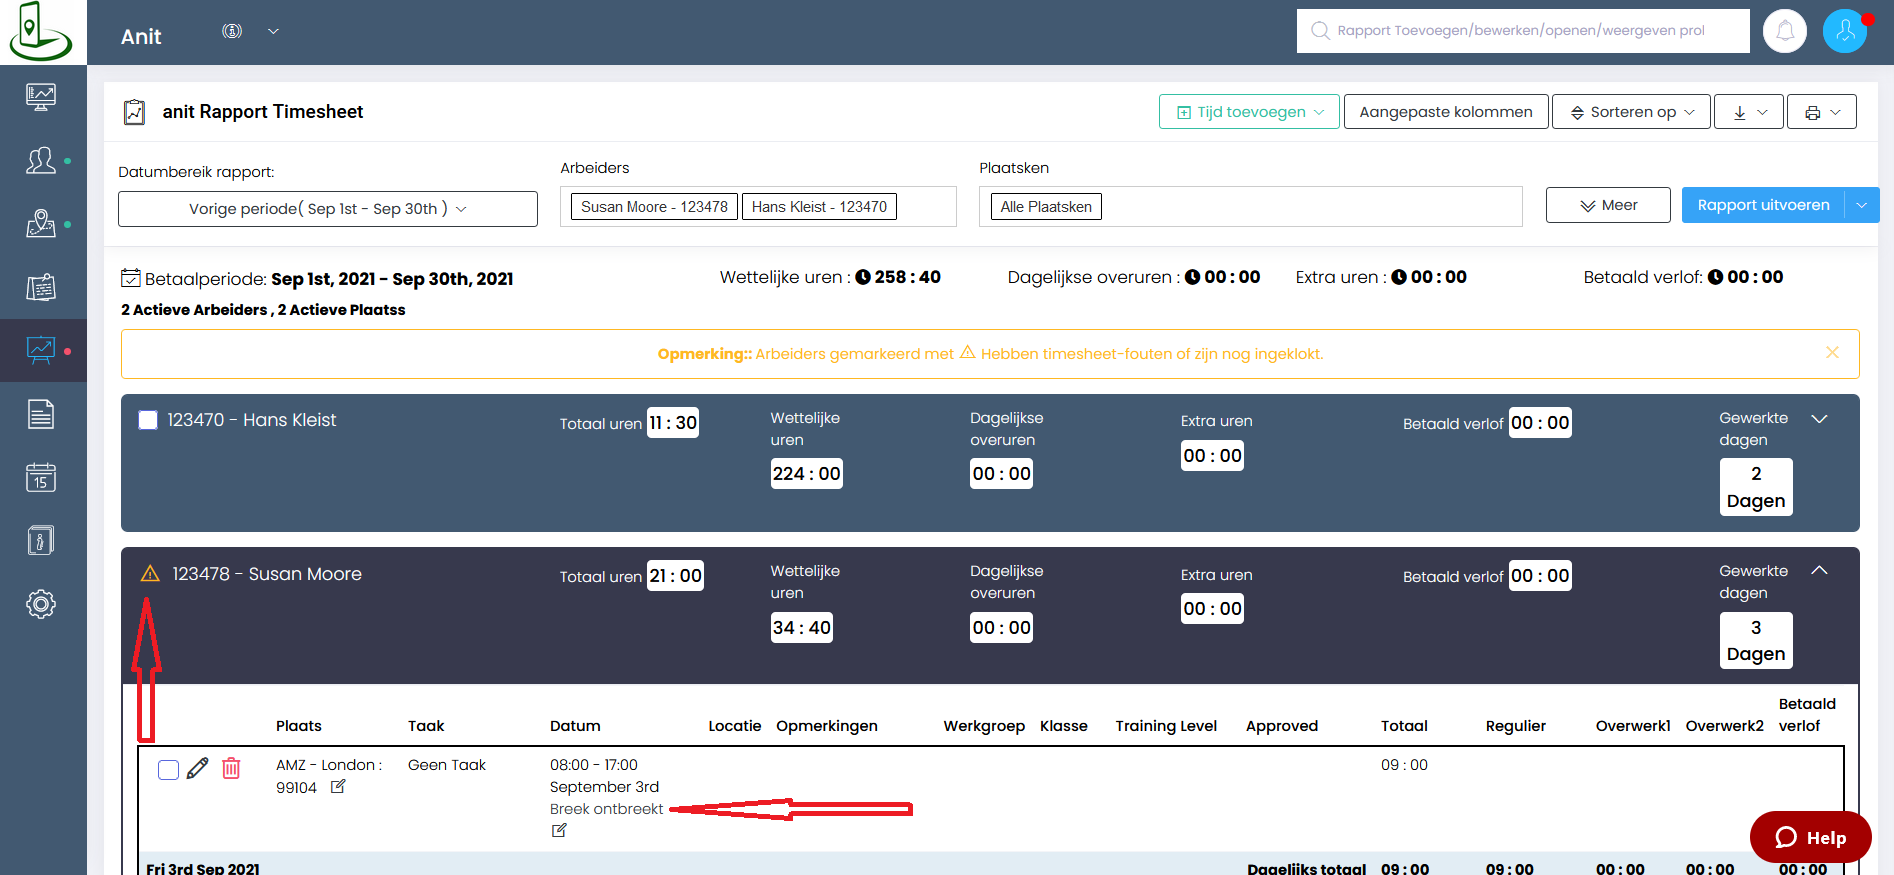Click the edit note icon below Breek ontbreekt

pos(559,831)
